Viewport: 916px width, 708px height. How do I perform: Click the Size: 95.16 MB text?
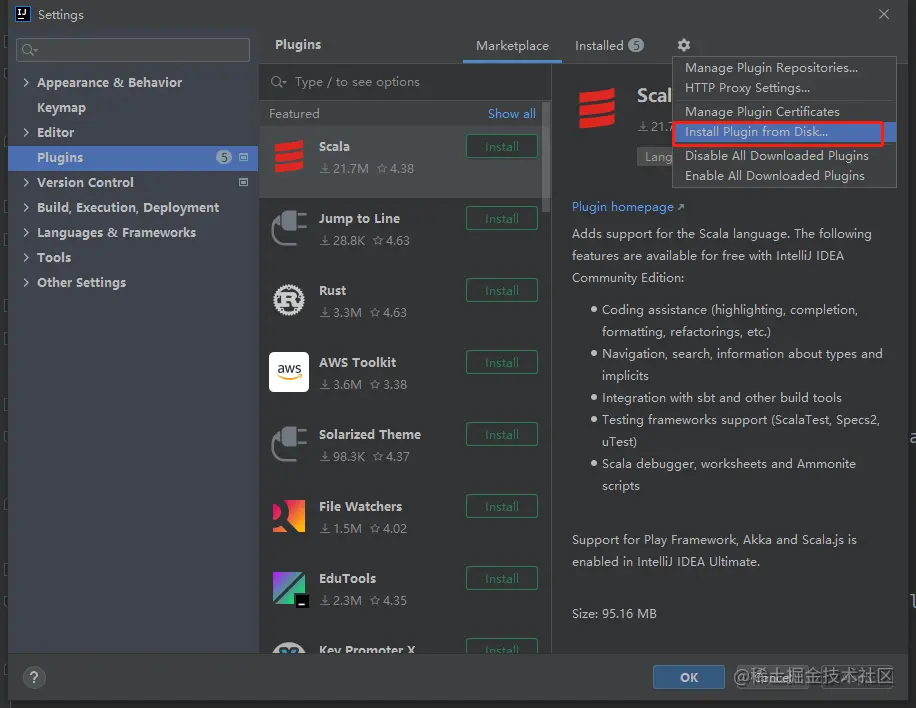[x=614, y=613]
